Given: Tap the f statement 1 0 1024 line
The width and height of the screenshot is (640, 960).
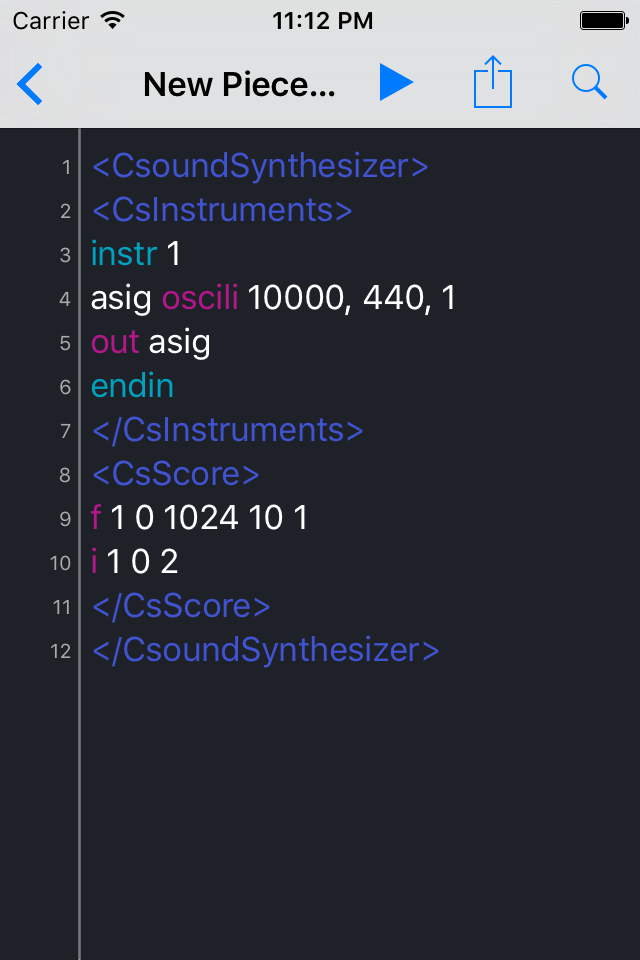Looking at the screenshot, I should (x=199, y=517).
